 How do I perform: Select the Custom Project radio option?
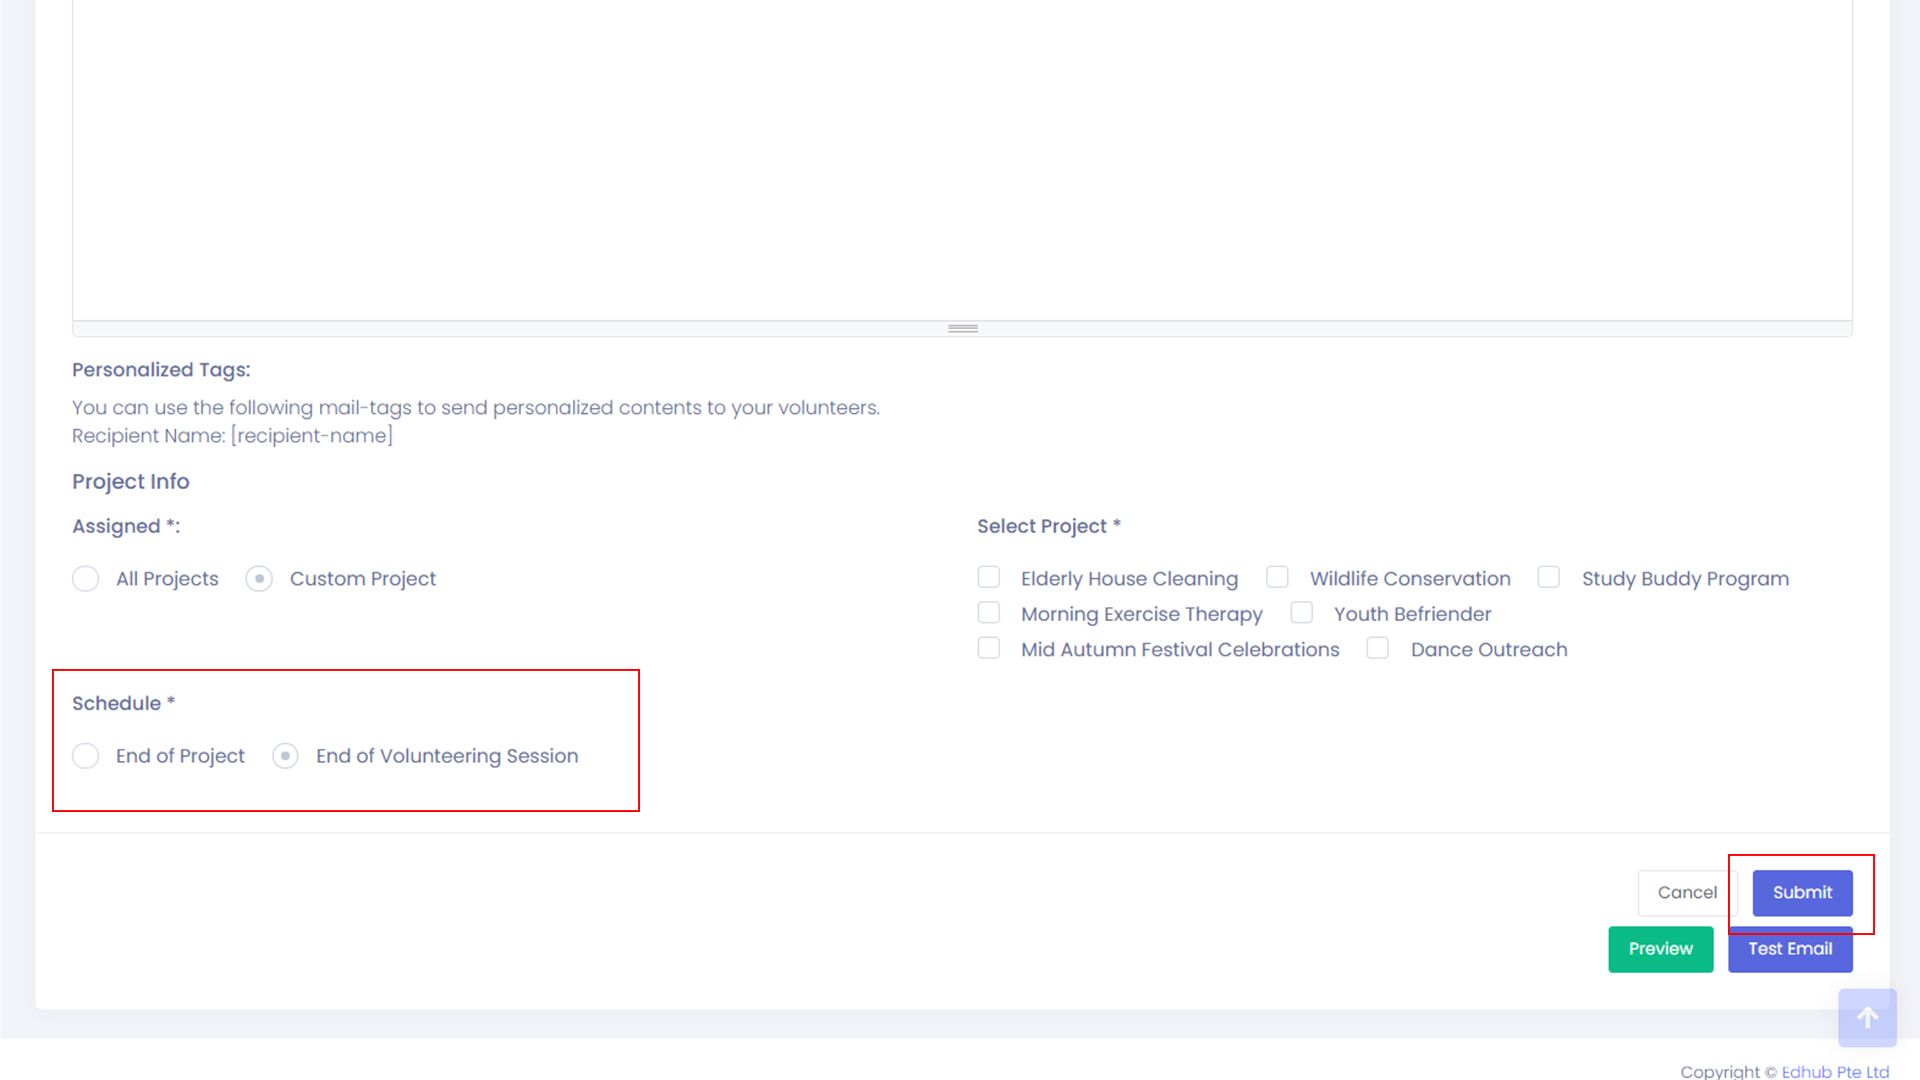[x=259, y=579]
